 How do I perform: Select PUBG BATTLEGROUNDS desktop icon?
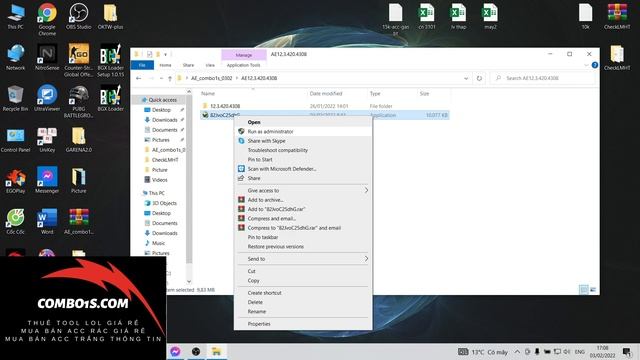[x=78, y=102]
